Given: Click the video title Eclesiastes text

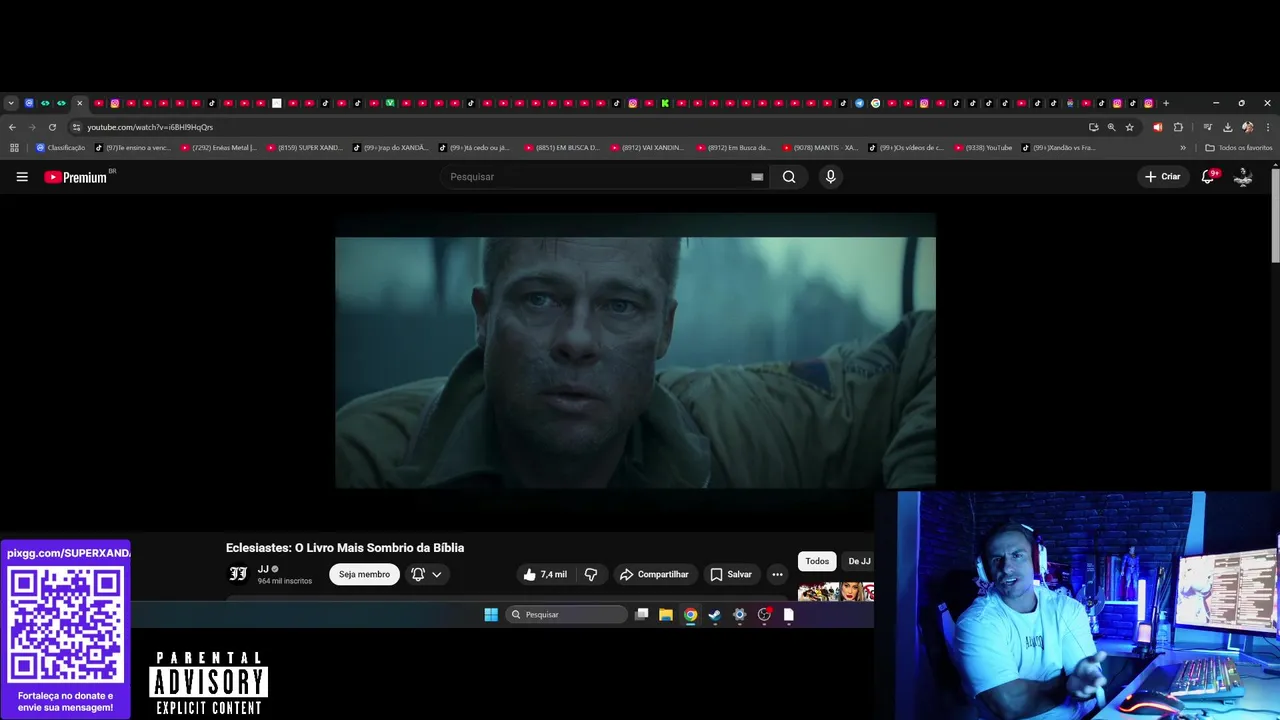Looking at the screenshot, I should [345, 548].
